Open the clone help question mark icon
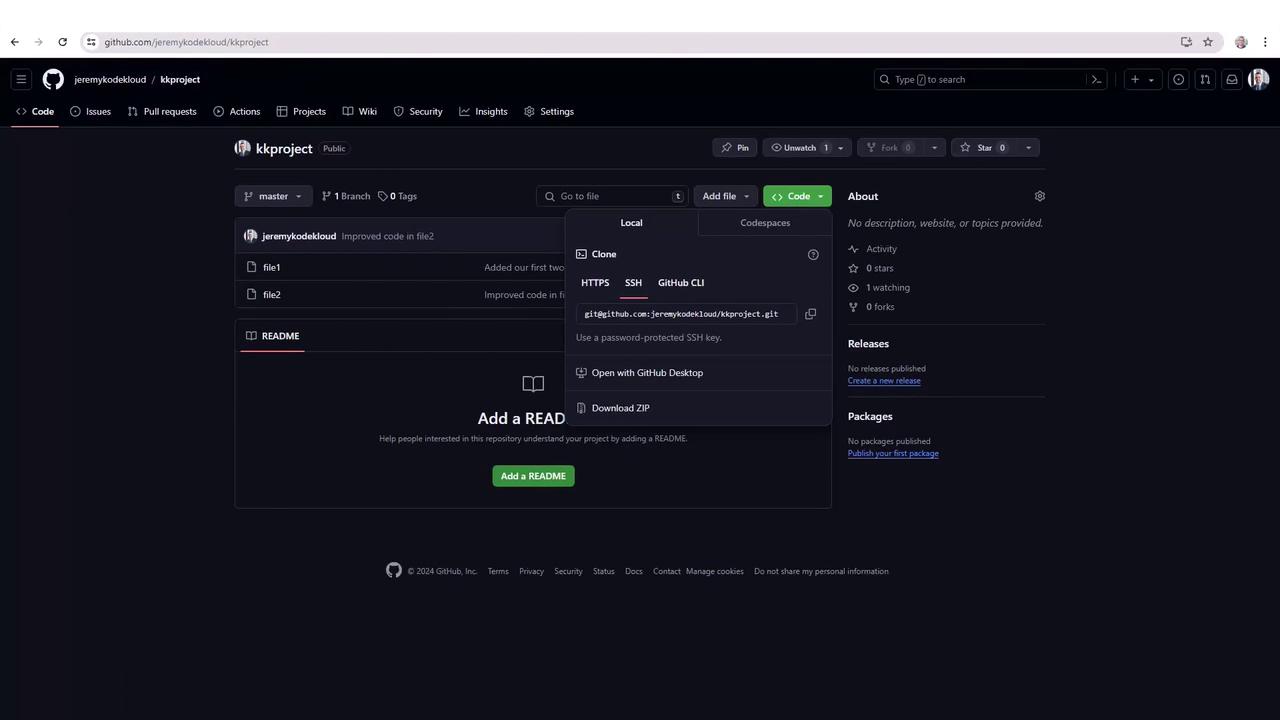Image resolution: width=1280 pixels, height=720 pixels. click(x=813, y=255)
